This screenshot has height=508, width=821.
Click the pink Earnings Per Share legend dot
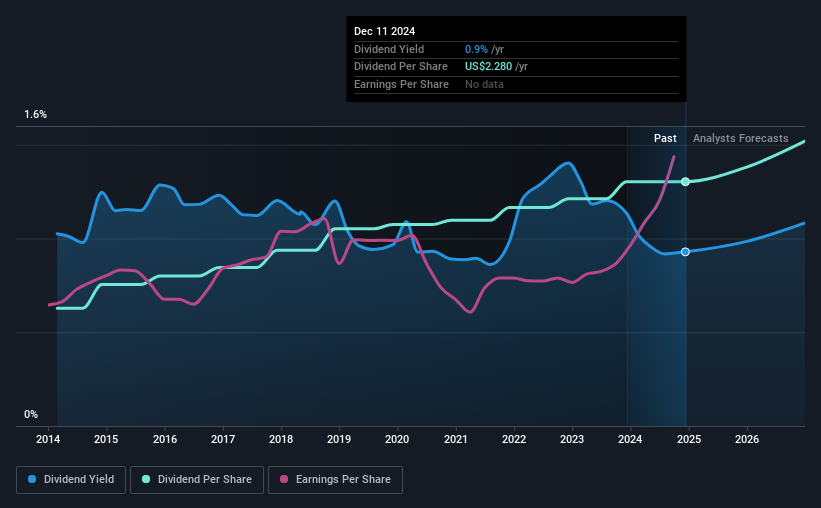(284, 479)
